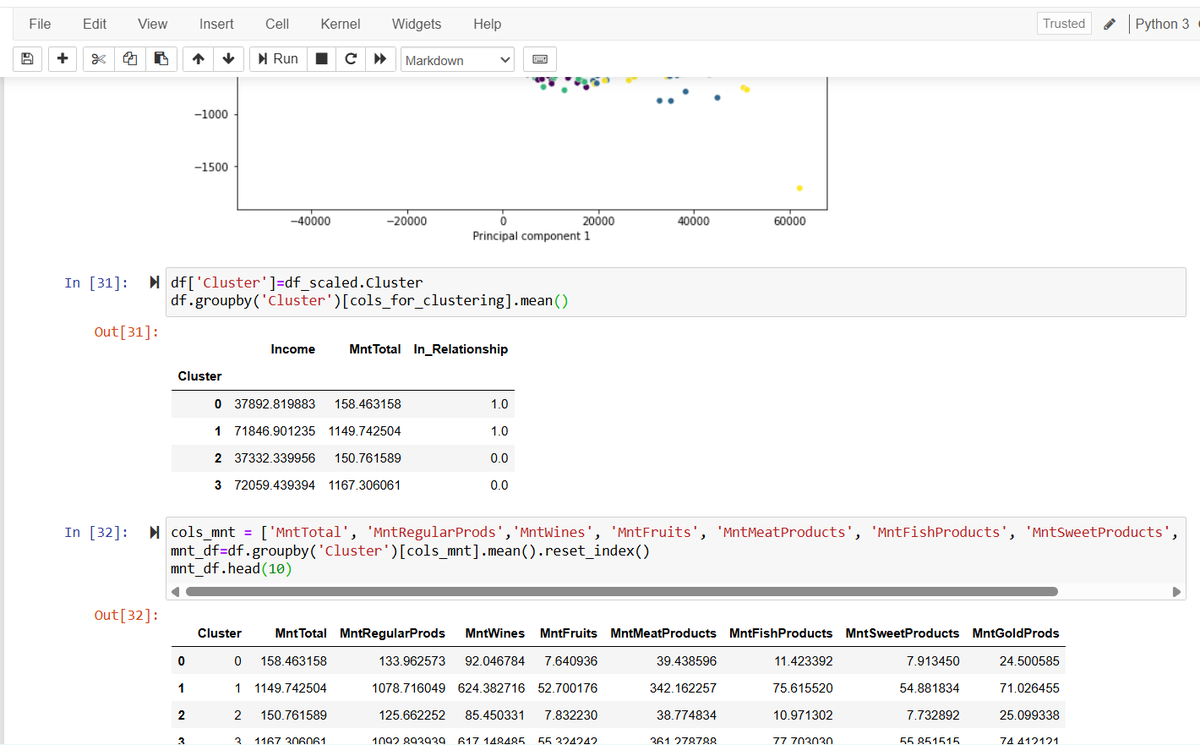
Task: Restart the kernel icon
Action: 350,59
